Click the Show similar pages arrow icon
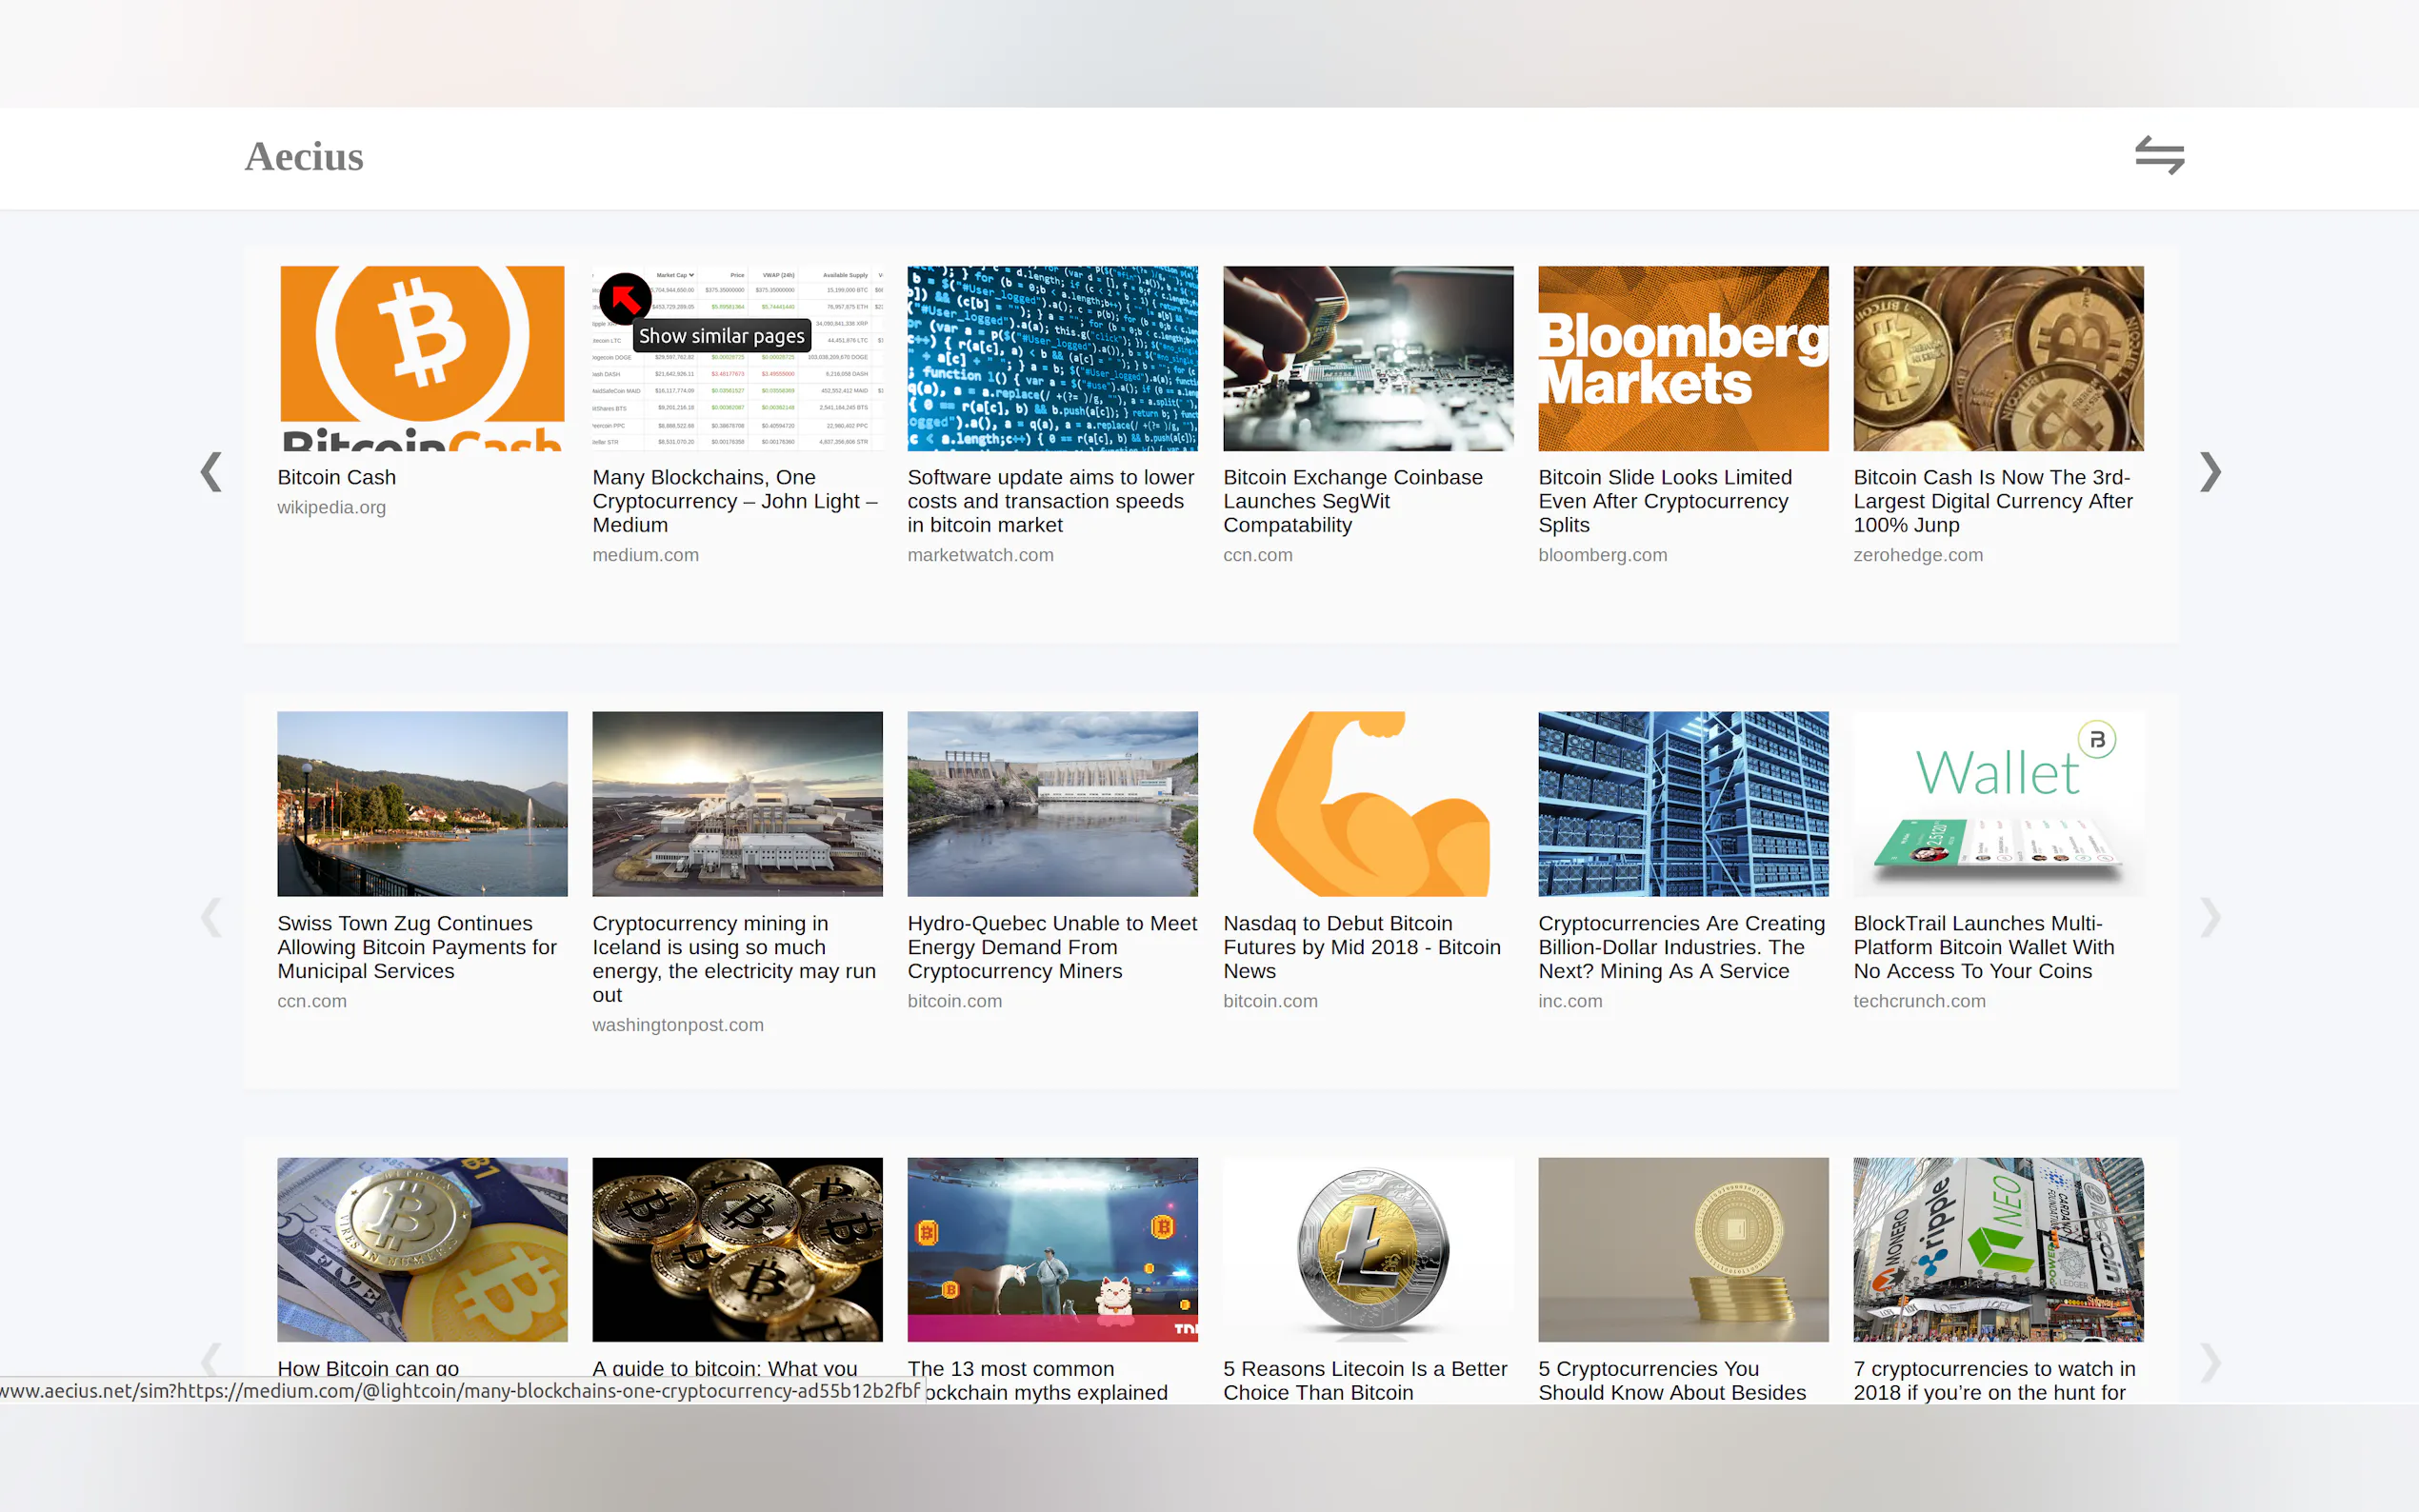This screenshot has height=1512, width=2419. [x=625, y=298]
